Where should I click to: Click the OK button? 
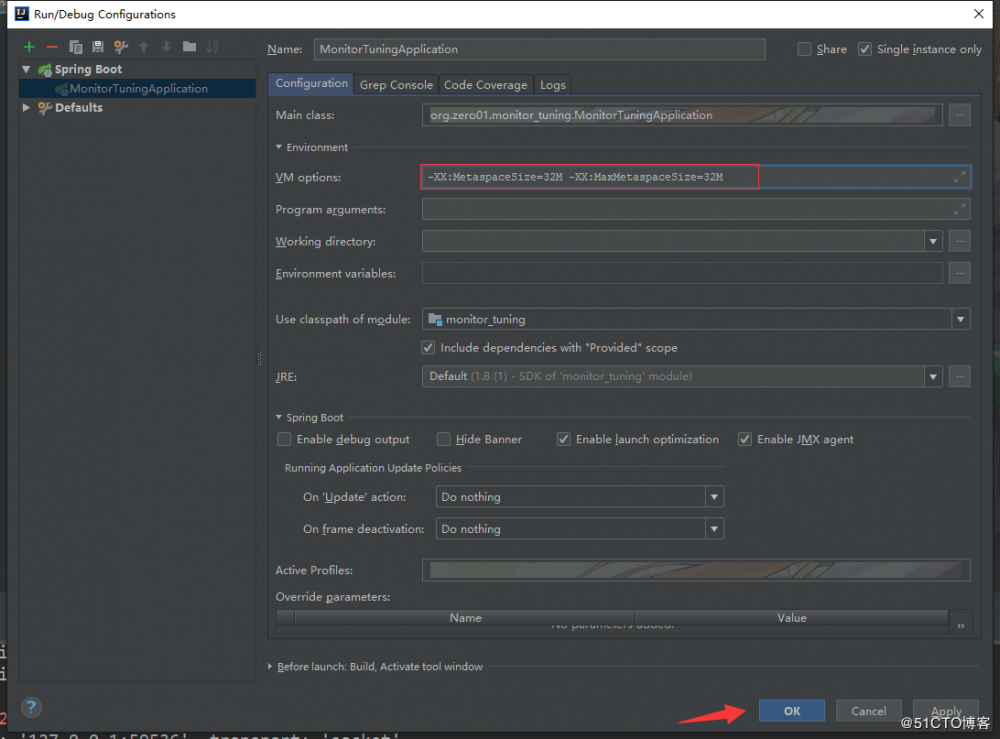point(791,710)
